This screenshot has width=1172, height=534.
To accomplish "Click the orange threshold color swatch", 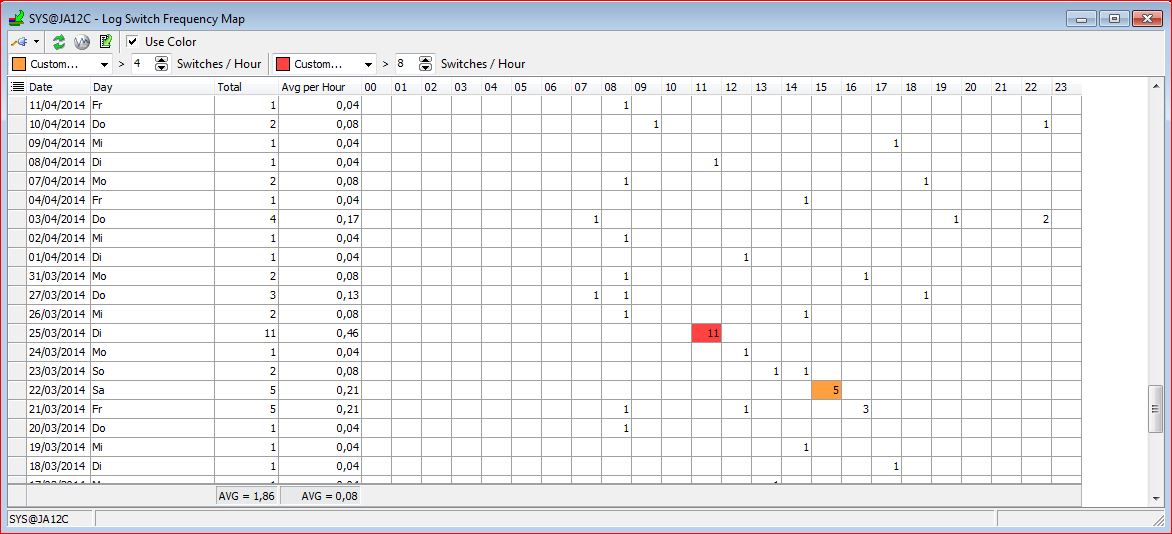I will (x=19, y=64).
